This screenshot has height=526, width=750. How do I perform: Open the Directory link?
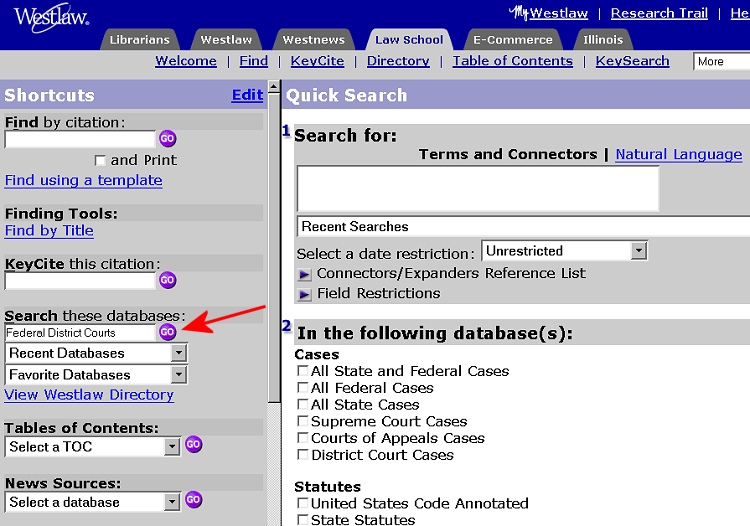[x=398, y=61]
